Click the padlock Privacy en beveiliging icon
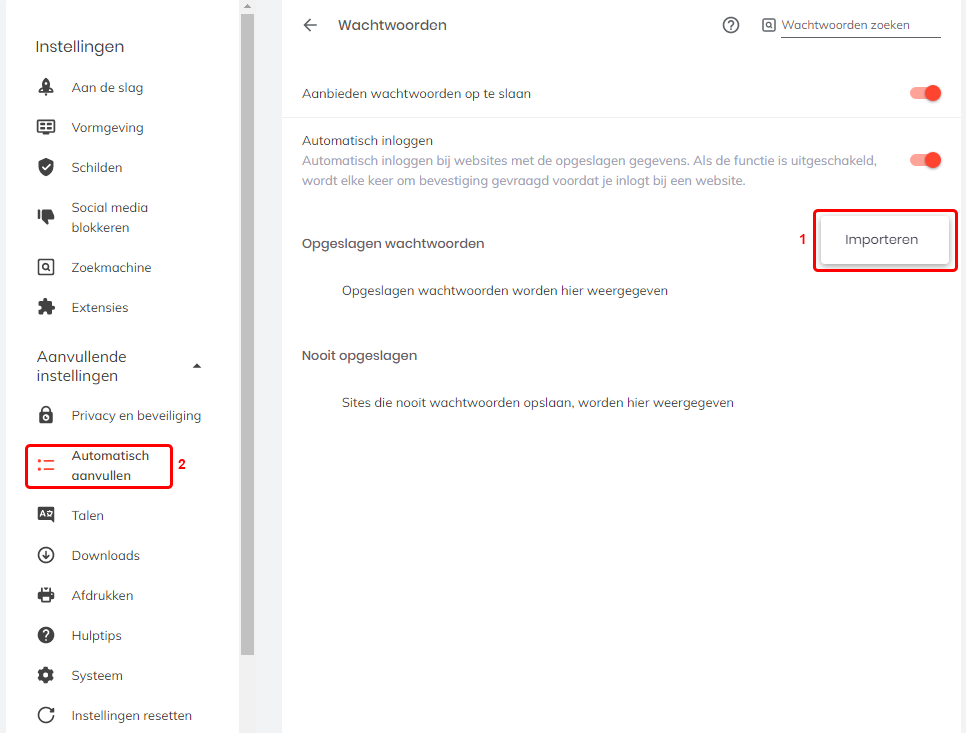This screenshot has width=966, height=733. [46, 416]
